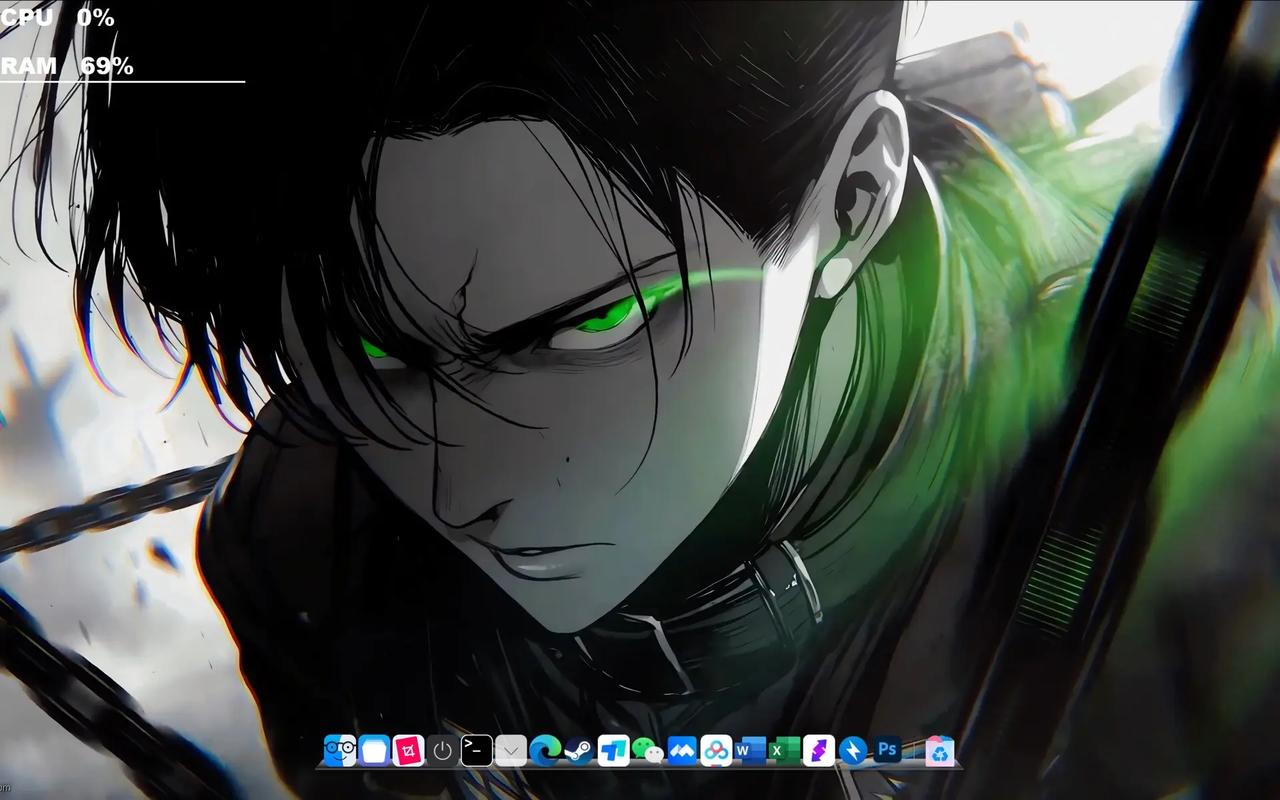
Task: Open the Finder-style face icon in dock
Action: click(340, 750)
